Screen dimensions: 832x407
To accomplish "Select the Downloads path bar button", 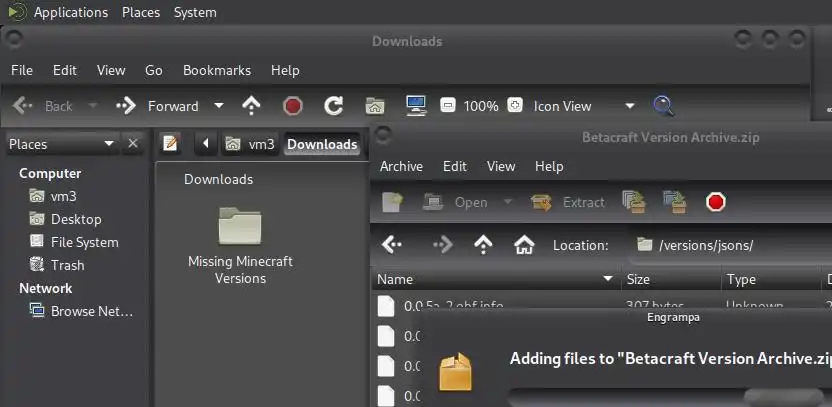I will tap(322, 144).
